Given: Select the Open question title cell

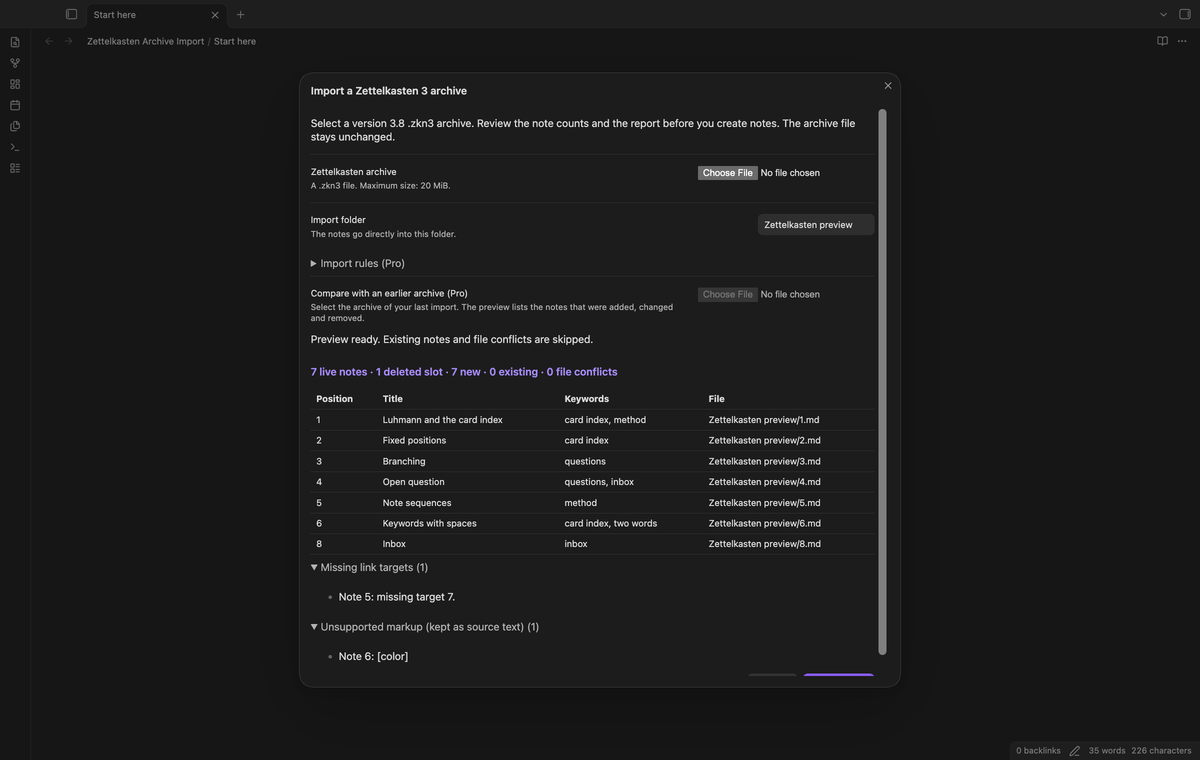Looking at the screenshot, I should click(x=414, y=482).
